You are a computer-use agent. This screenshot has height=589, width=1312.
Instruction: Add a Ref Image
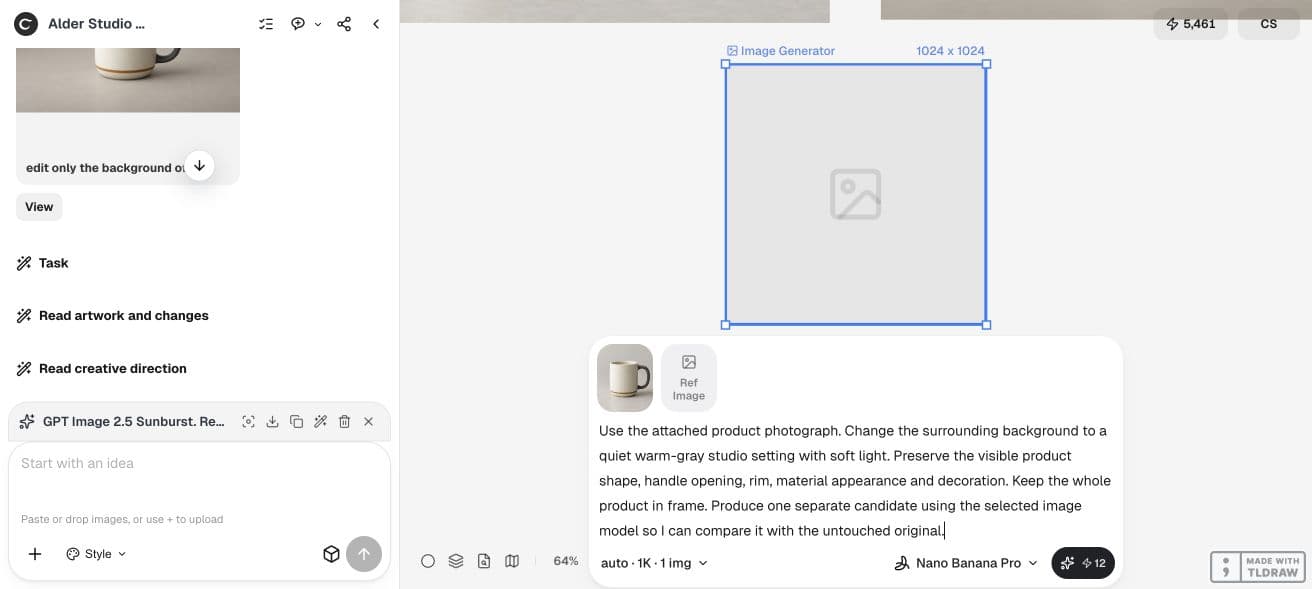[x=689, y=378]
